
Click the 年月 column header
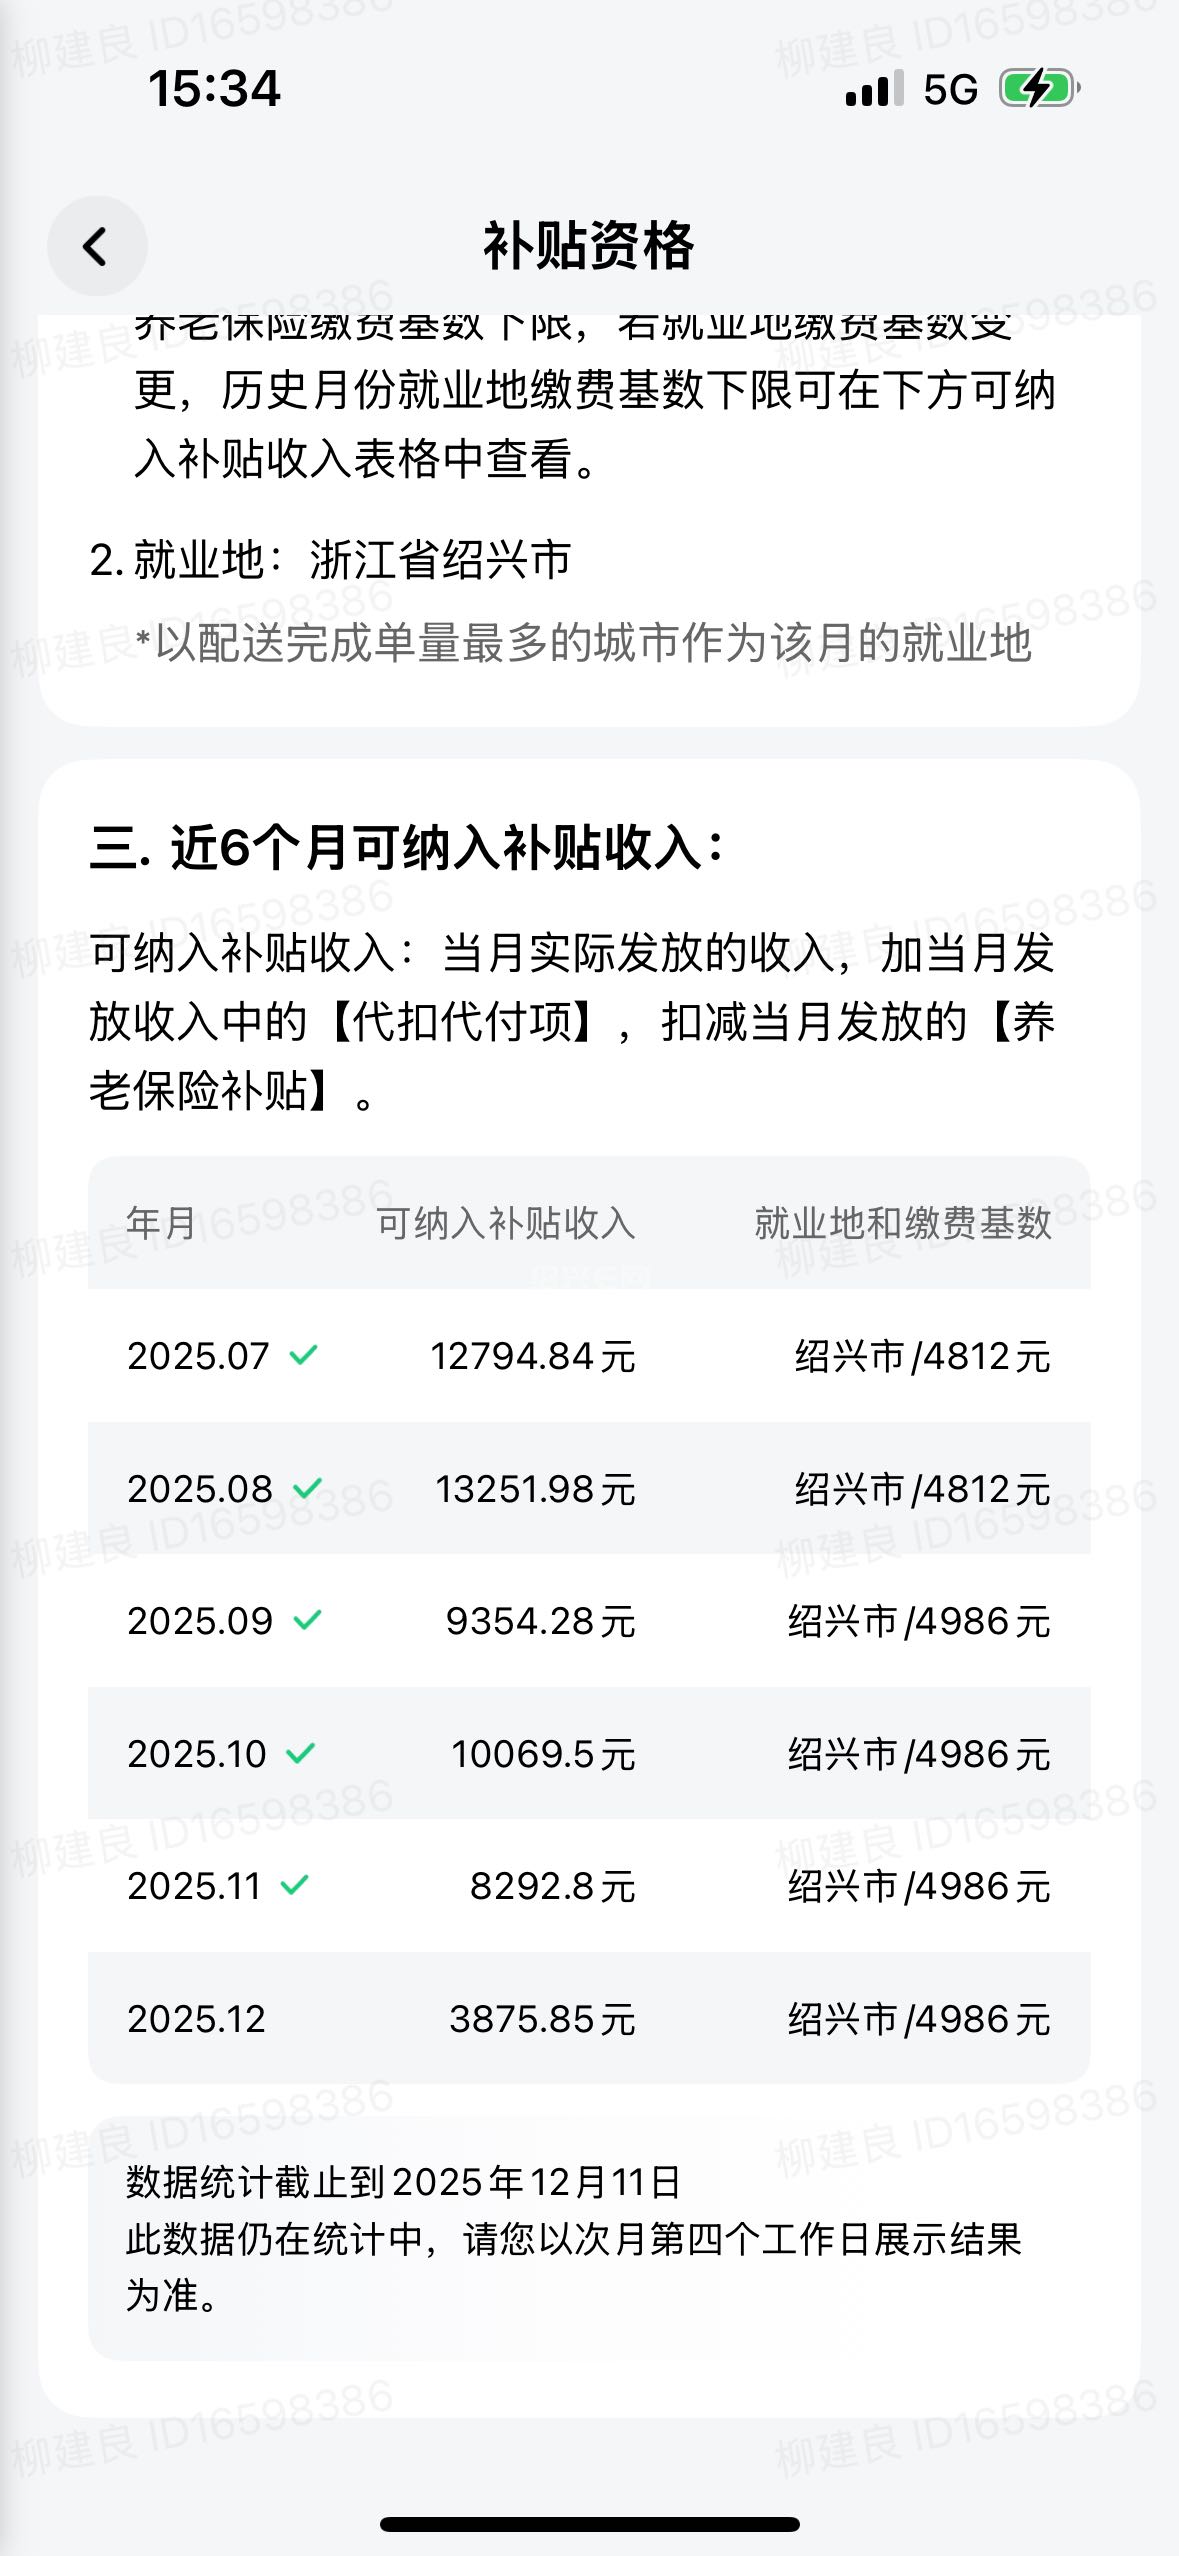161,1222
